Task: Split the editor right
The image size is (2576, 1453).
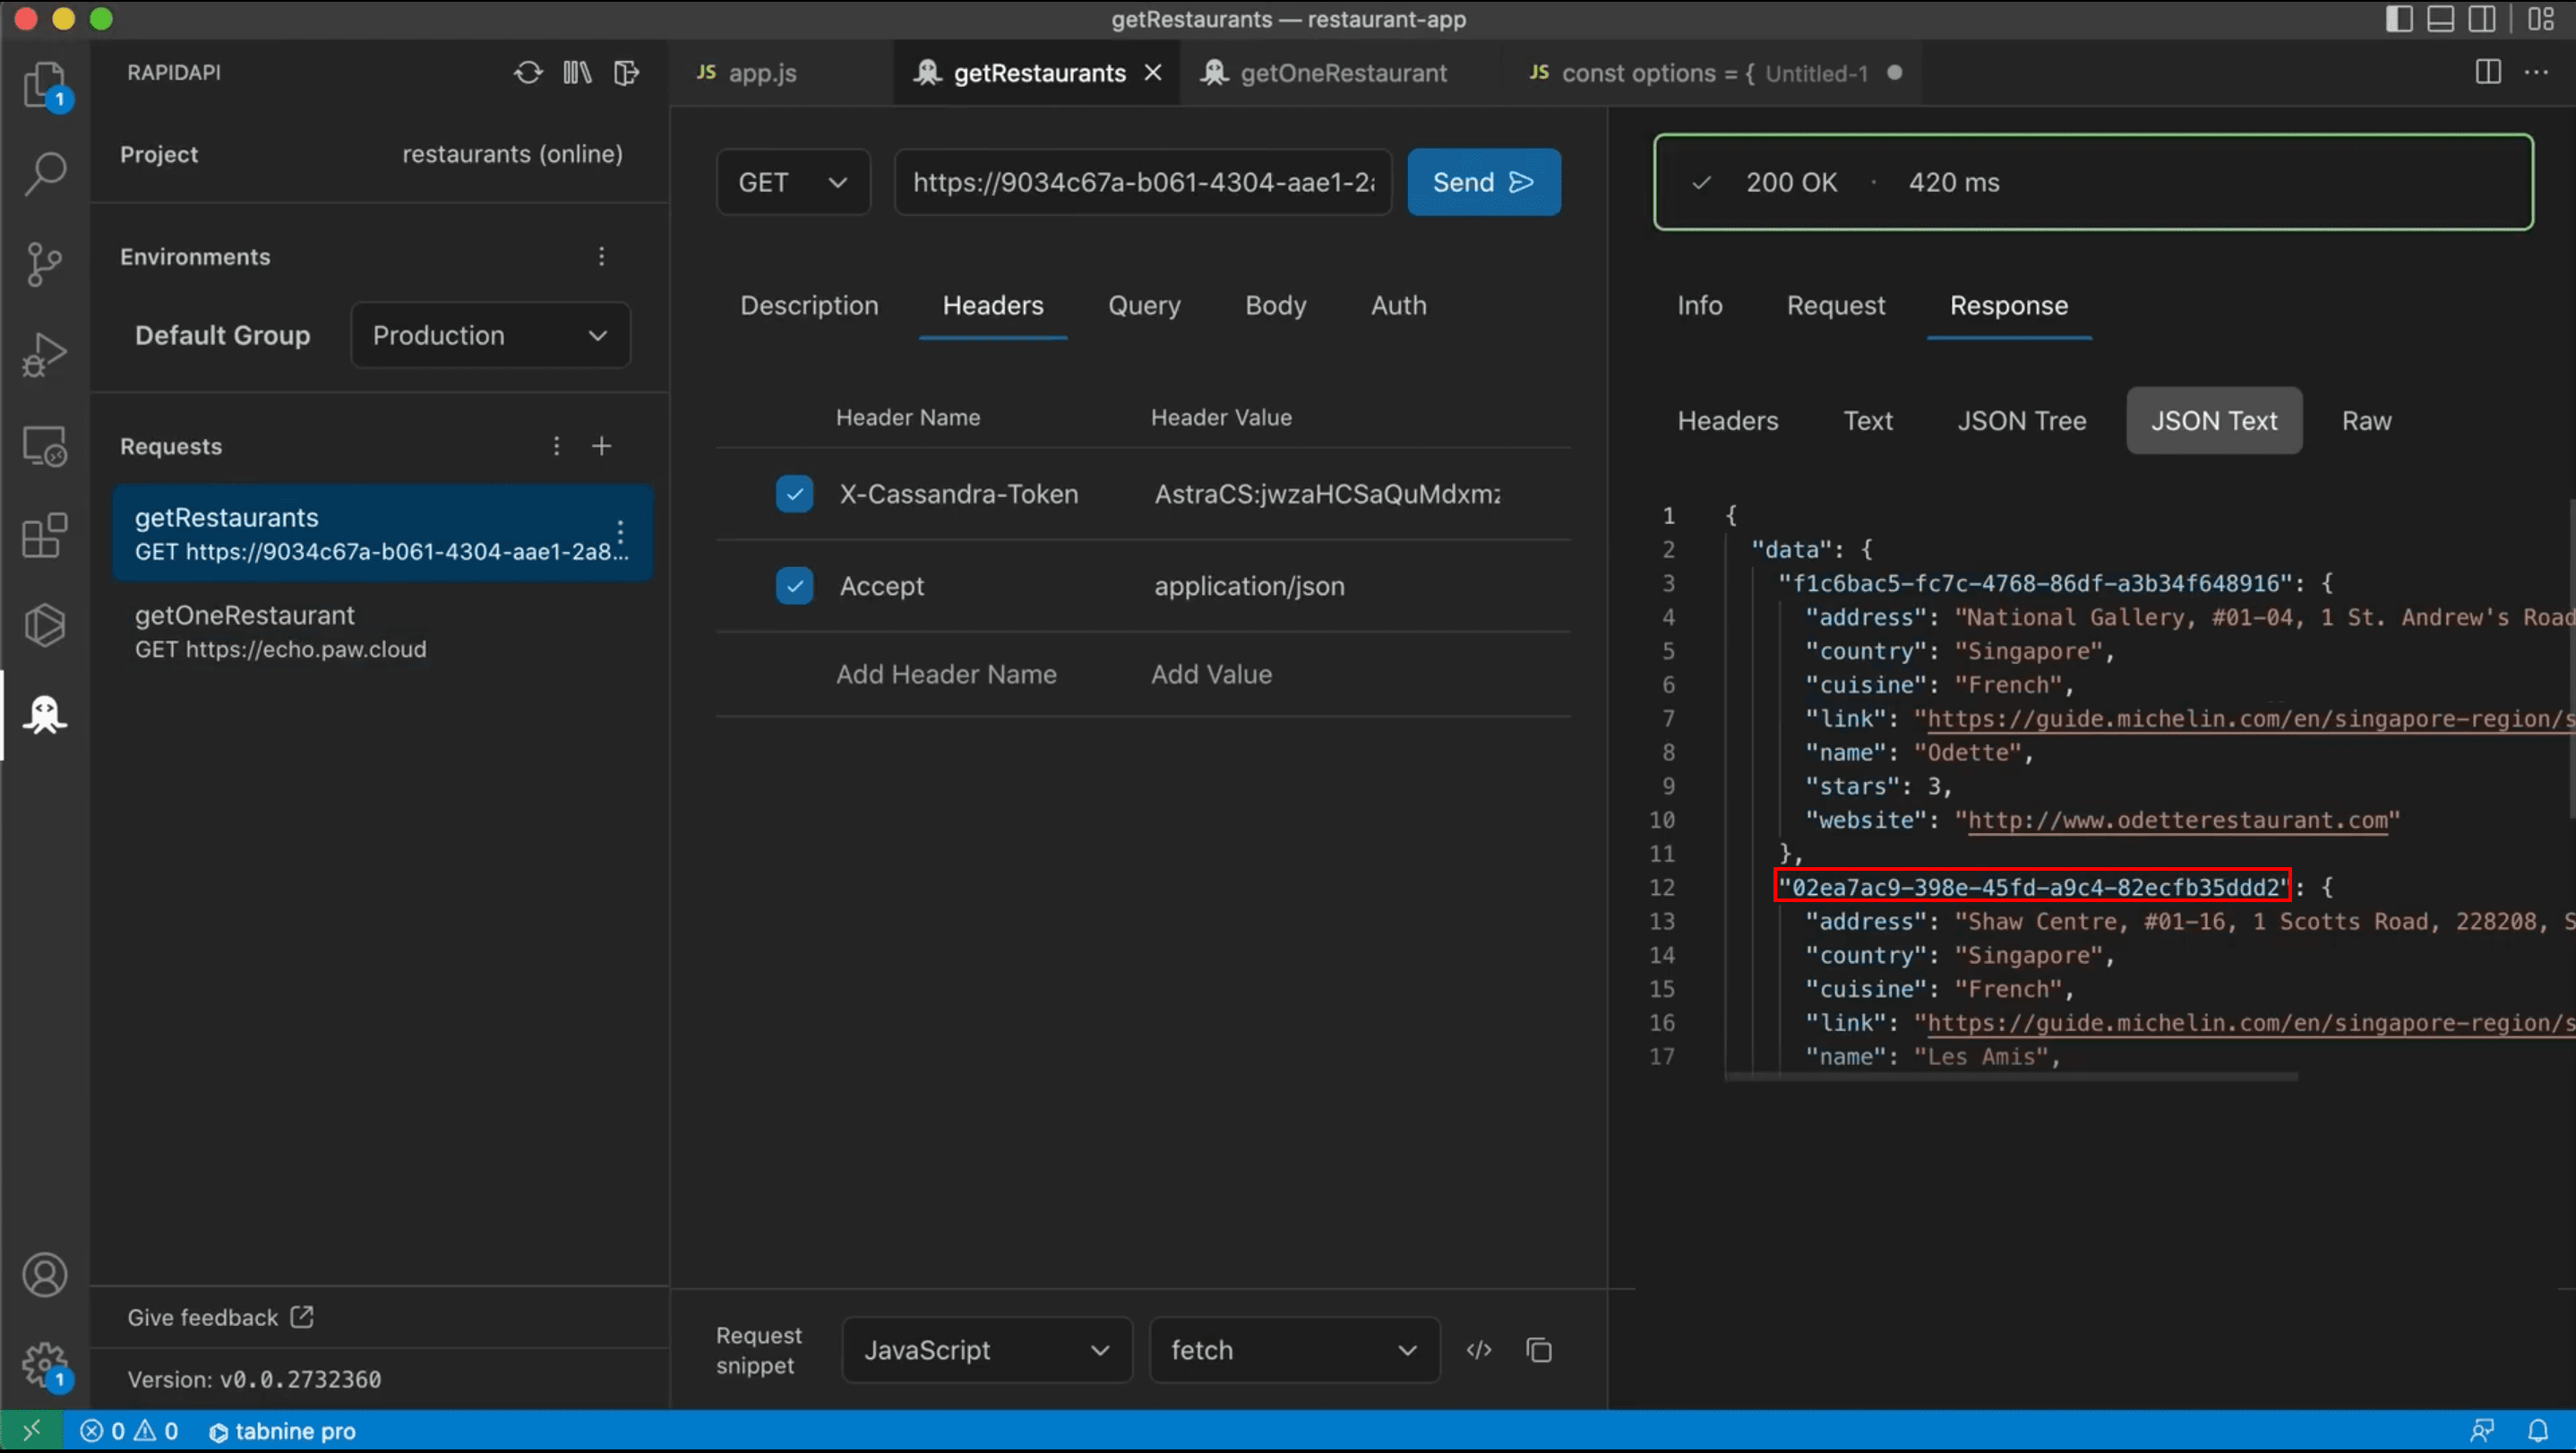Action: click(2488, 72)
